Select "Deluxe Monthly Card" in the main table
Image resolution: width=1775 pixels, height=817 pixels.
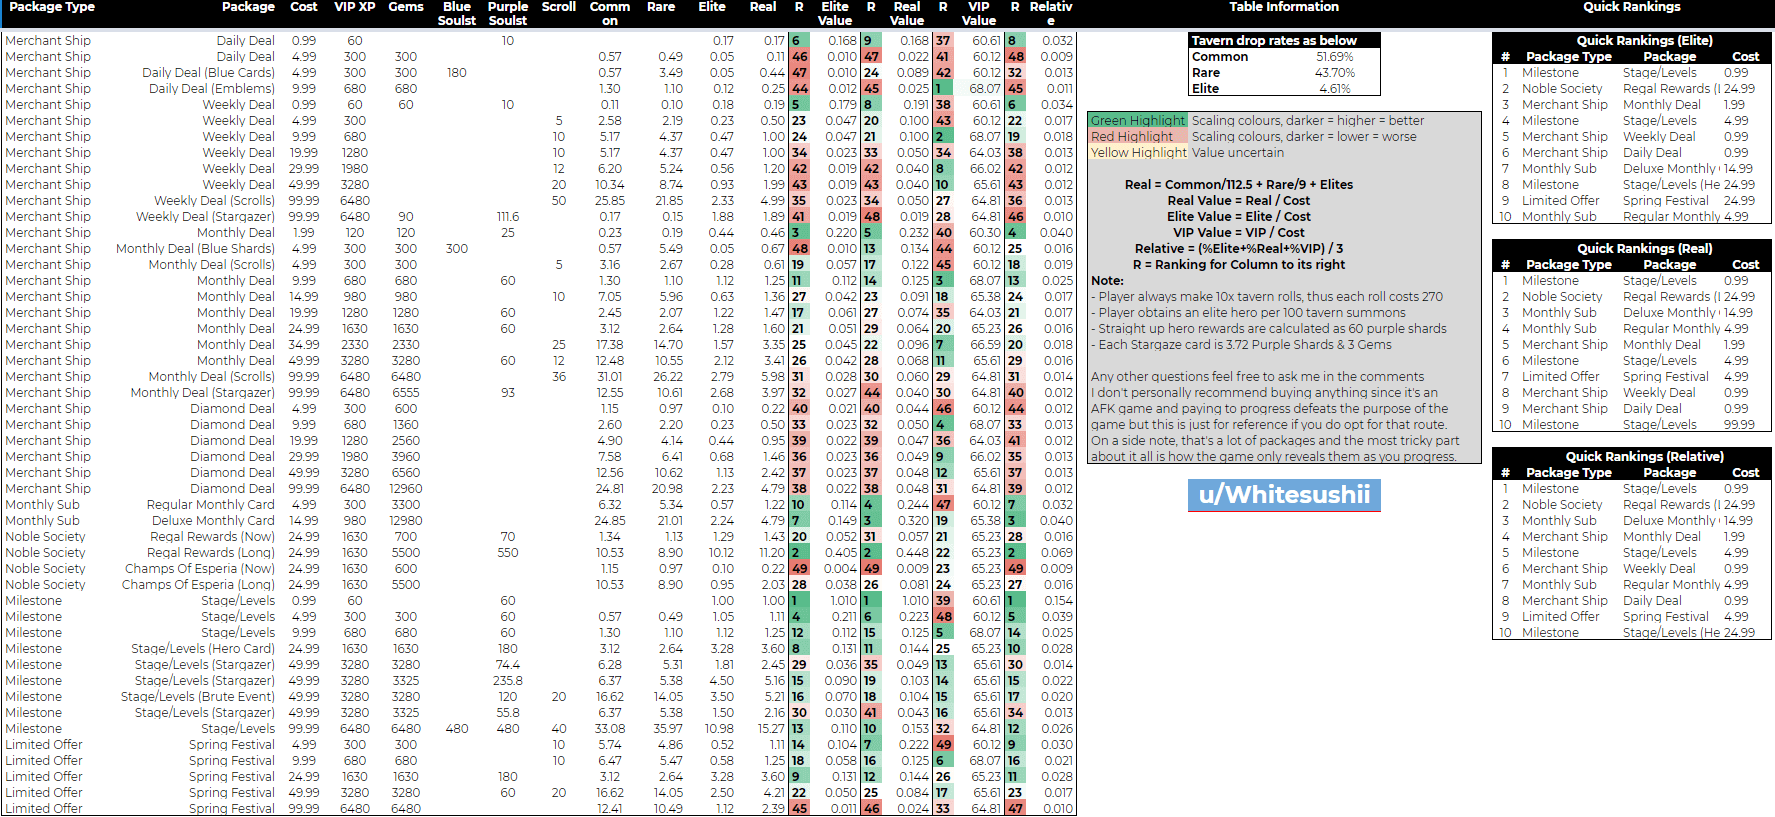[213, 521]
